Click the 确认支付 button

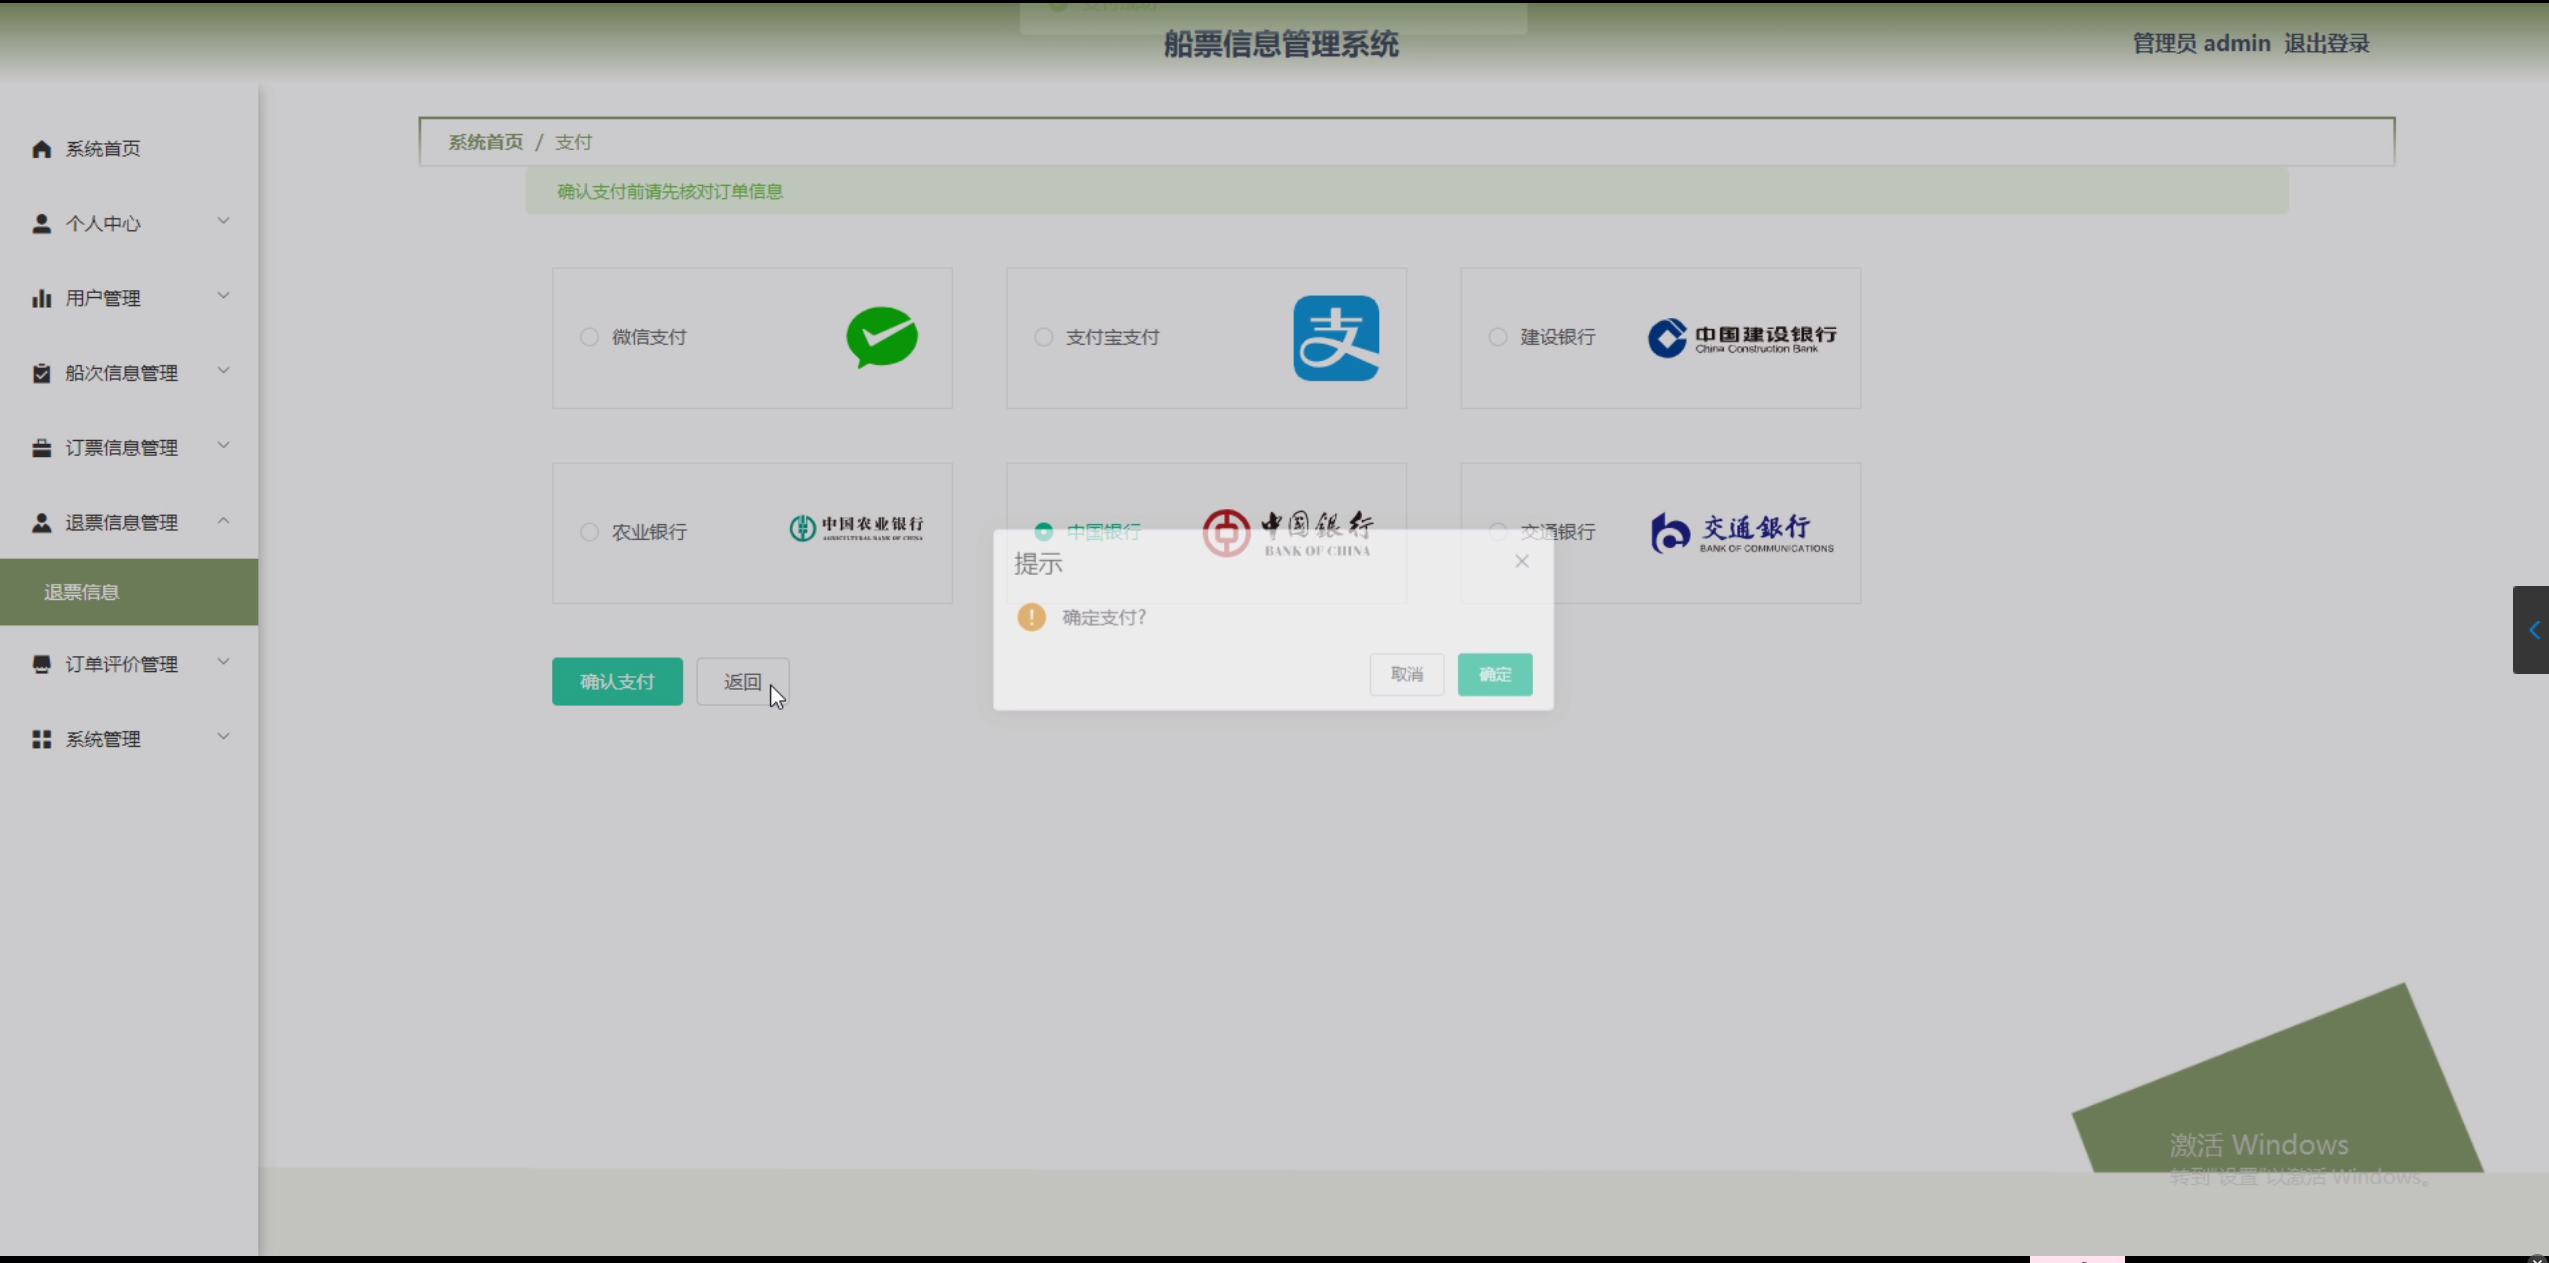(x=617, y=681)
